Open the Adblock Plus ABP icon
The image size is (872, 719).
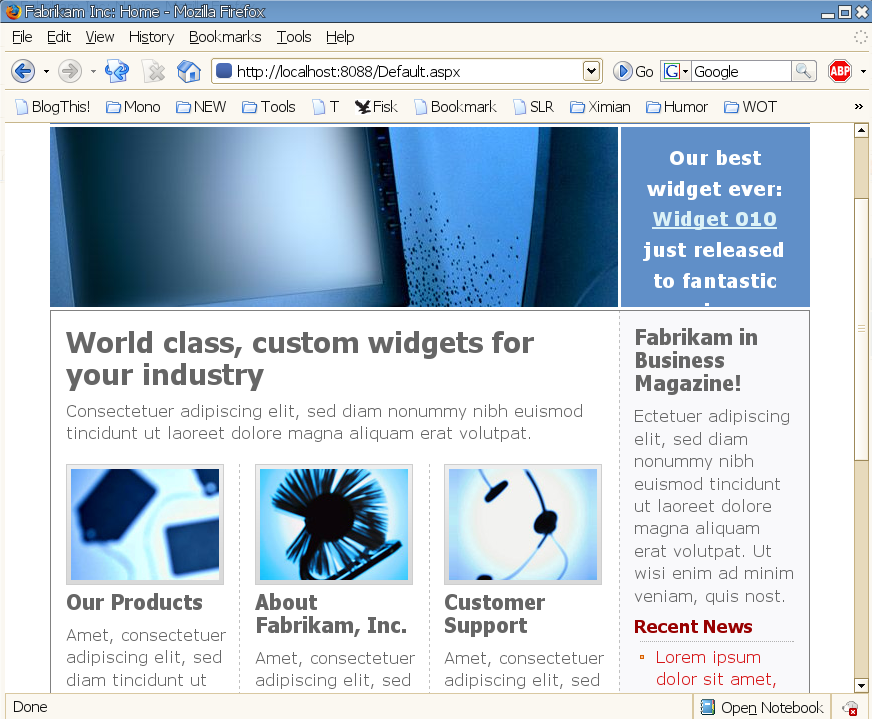[x=840, y=71]
